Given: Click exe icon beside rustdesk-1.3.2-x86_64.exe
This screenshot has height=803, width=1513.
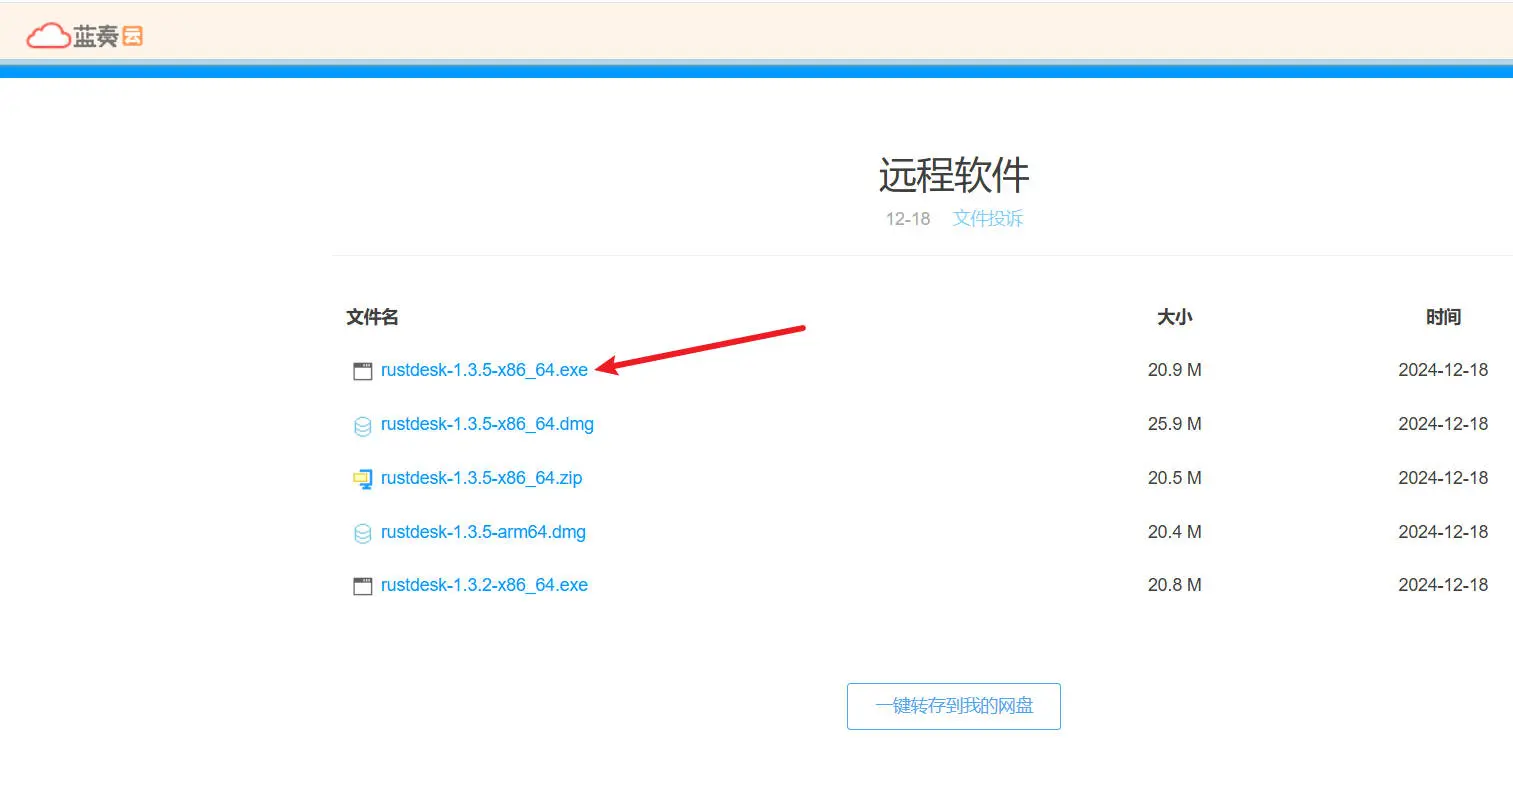Looking at the screenshot, I should click(x=362, y=586).
